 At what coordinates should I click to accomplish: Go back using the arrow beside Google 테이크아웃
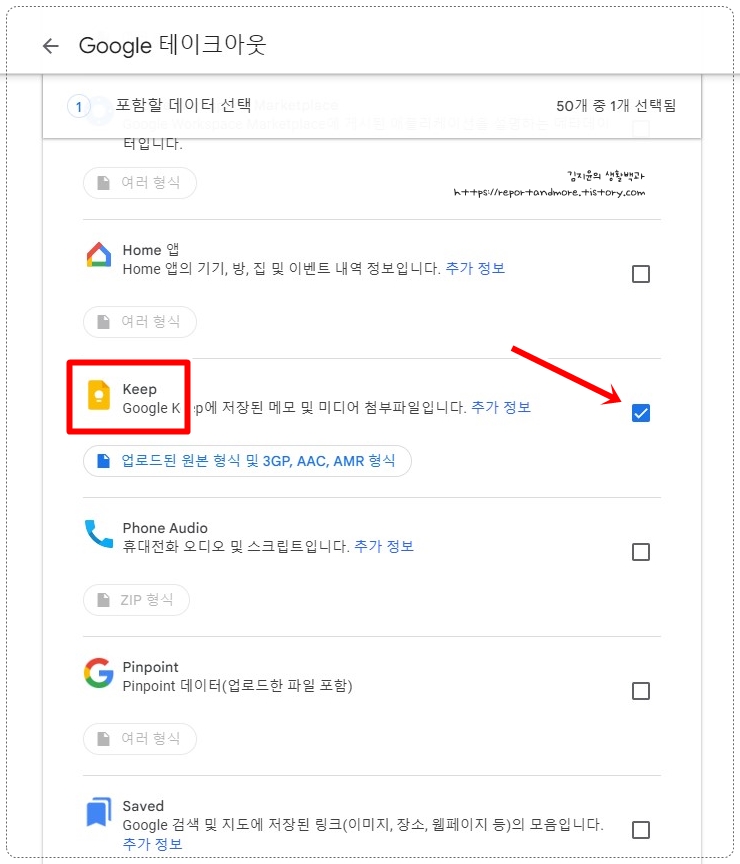tap(51, 46)
